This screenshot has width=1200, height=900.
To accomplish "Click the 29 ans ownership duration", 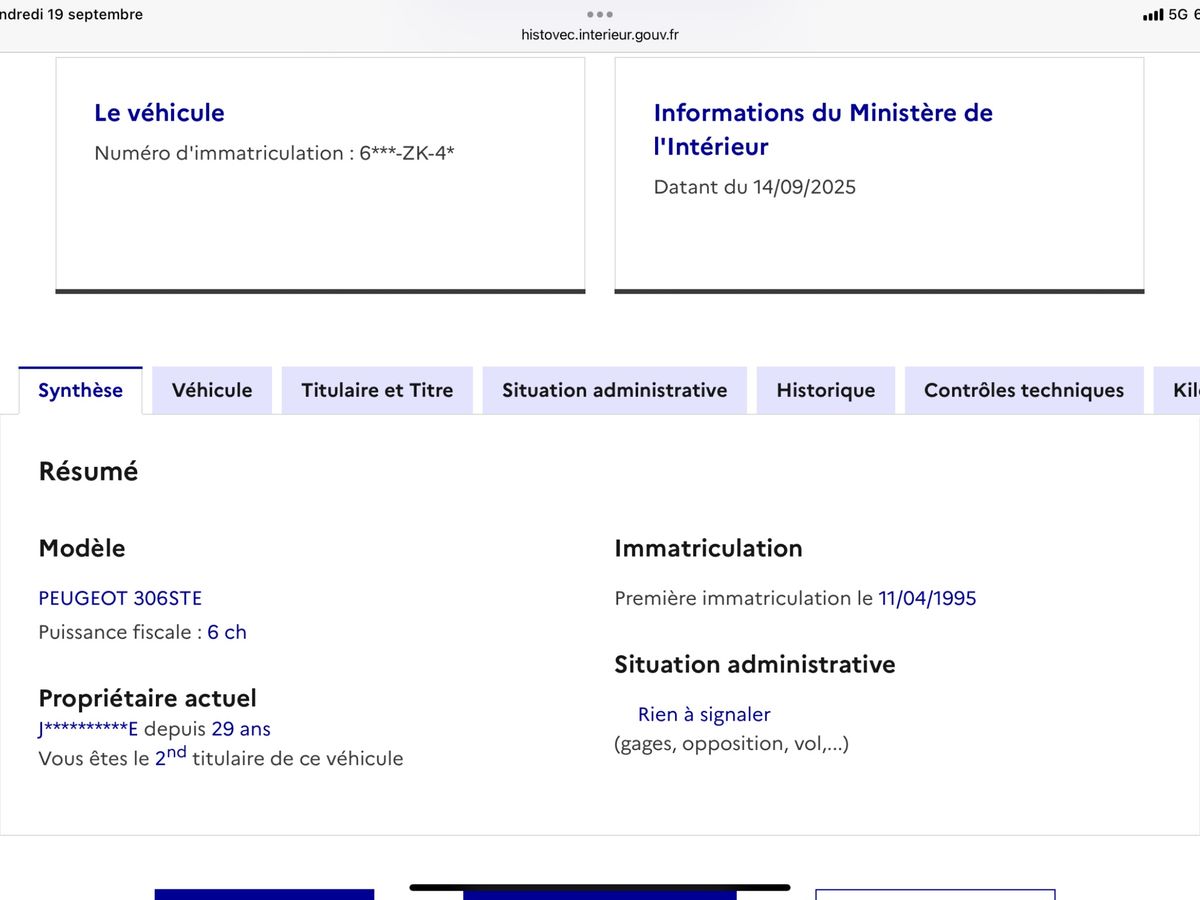I will pos(241,729).
